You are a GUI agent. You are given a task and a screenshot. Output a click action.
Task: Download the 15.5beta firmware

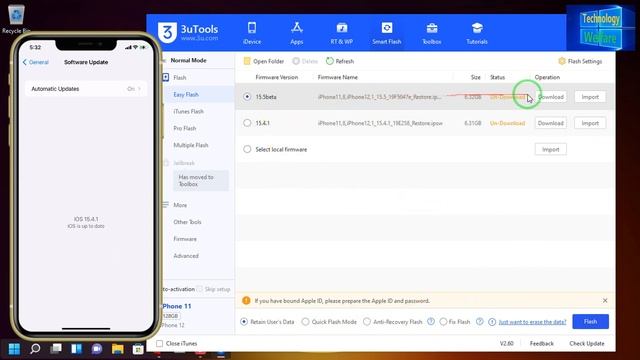click(550, 97)
